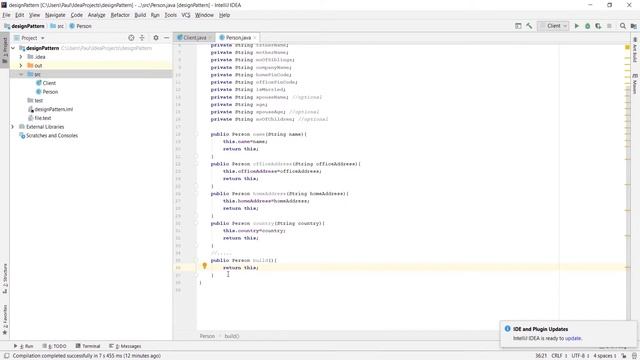Open the Maven side panel
The height and width of the screenshot is (360, 640).
point(635,84)
